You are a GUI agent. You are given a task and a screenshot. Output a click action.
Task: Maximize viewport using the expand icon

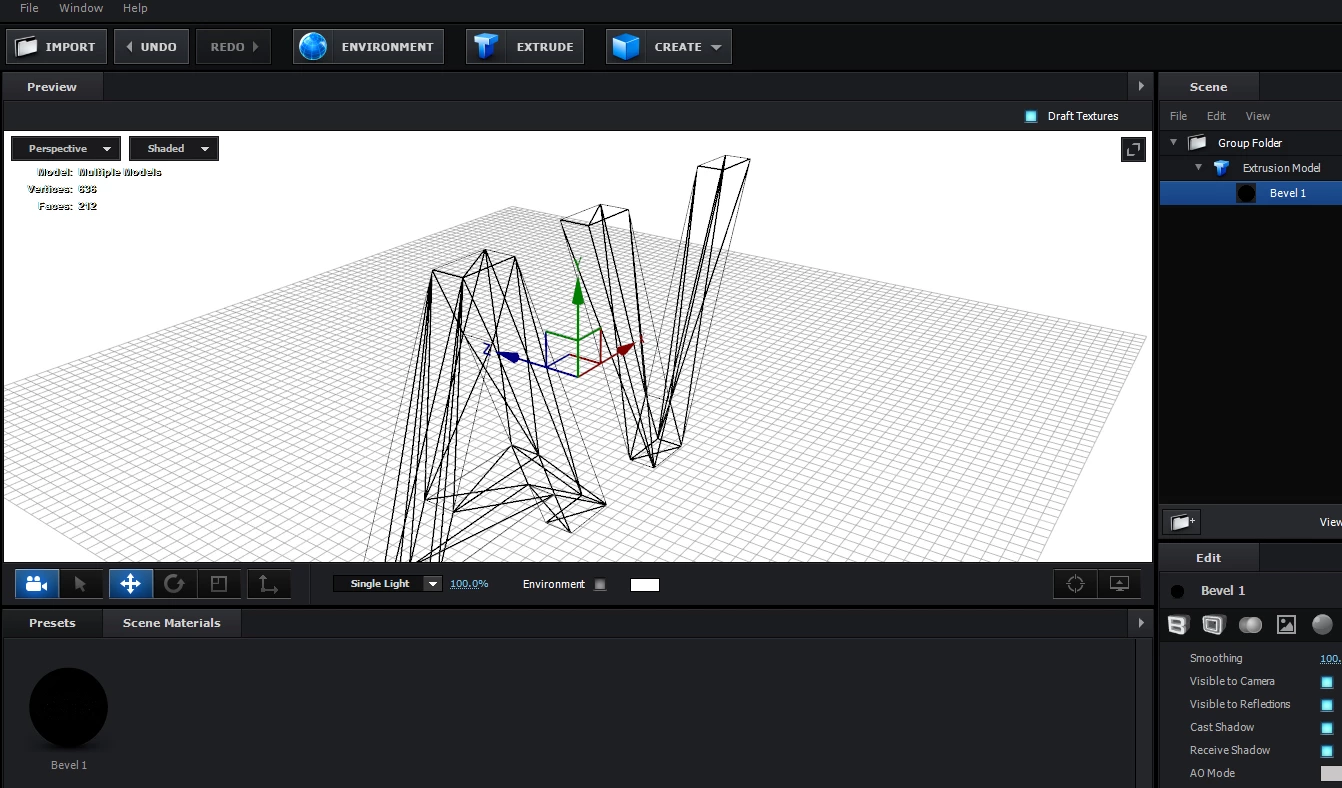click(x=1134, y=149)
